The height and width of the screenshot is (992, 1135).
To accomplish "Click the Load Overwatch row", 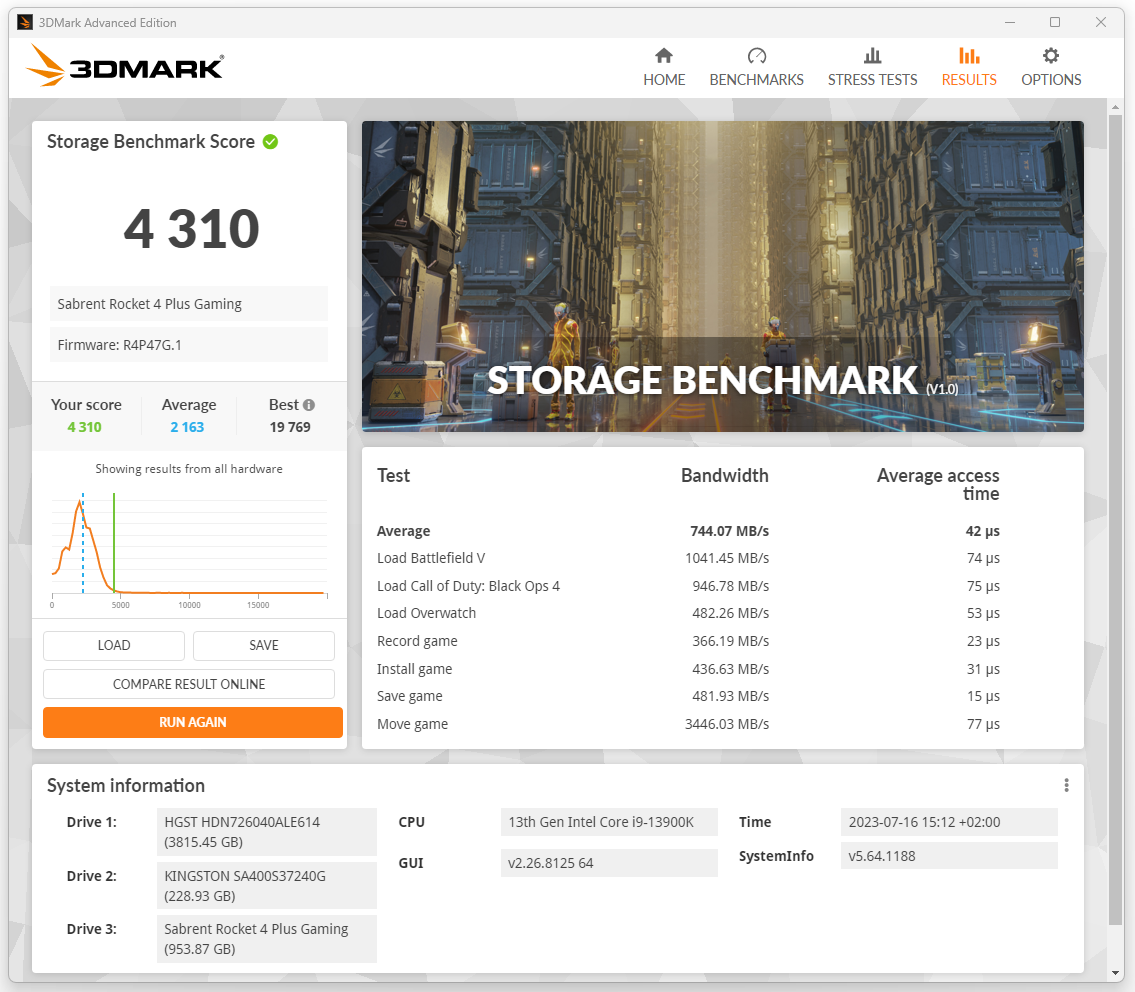I will pos(688,613).
